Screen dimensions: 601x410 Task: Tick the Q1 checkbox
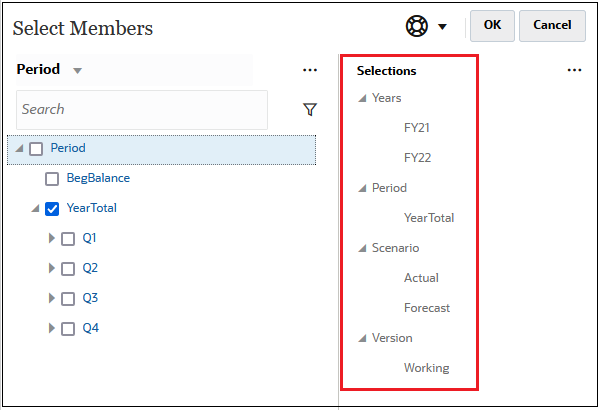coord(68,239)
